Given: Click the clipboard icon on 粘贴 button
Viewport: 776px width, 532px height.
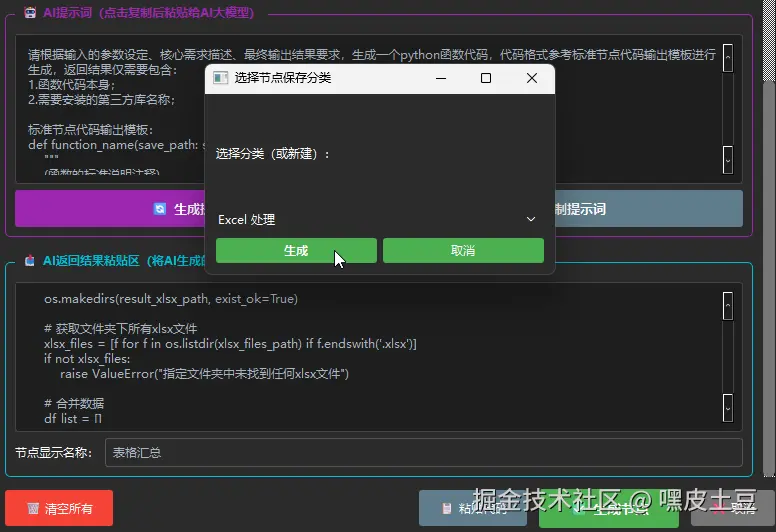Looking at the screenshot, I should point(447,508).
